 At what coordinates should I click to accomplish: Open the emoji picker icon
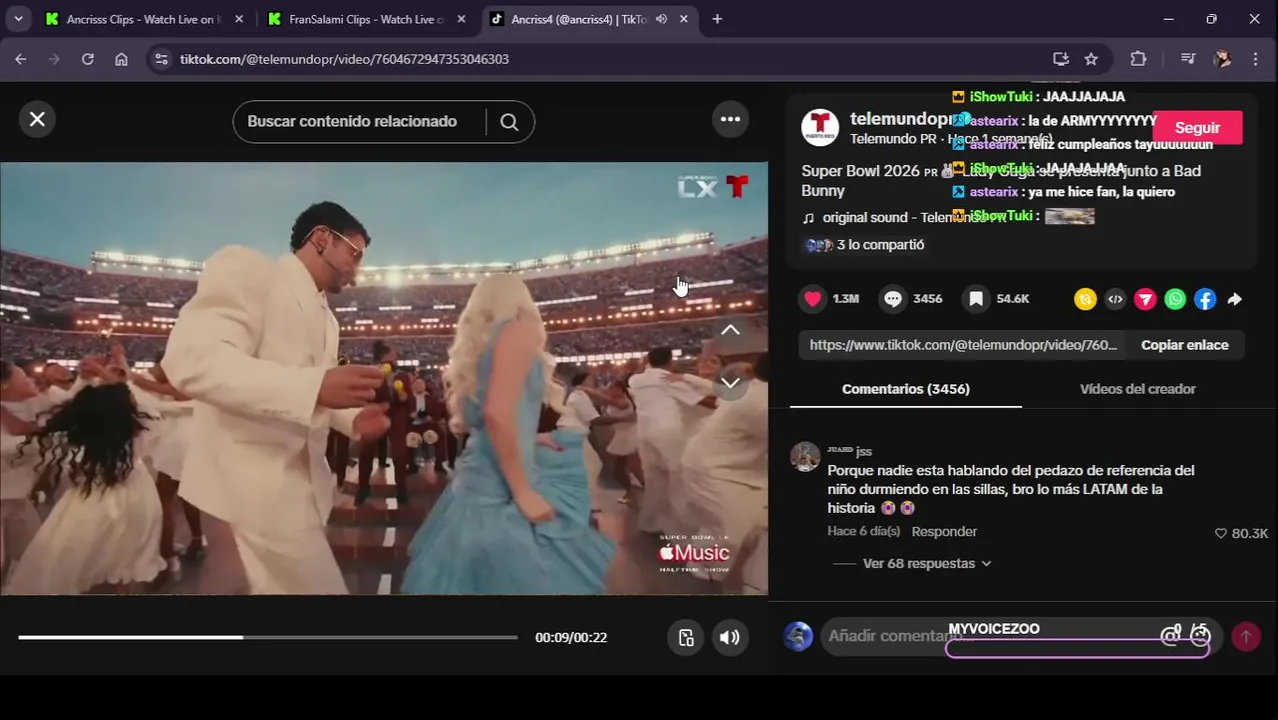pyautogui.click(x=1200, y=636)
